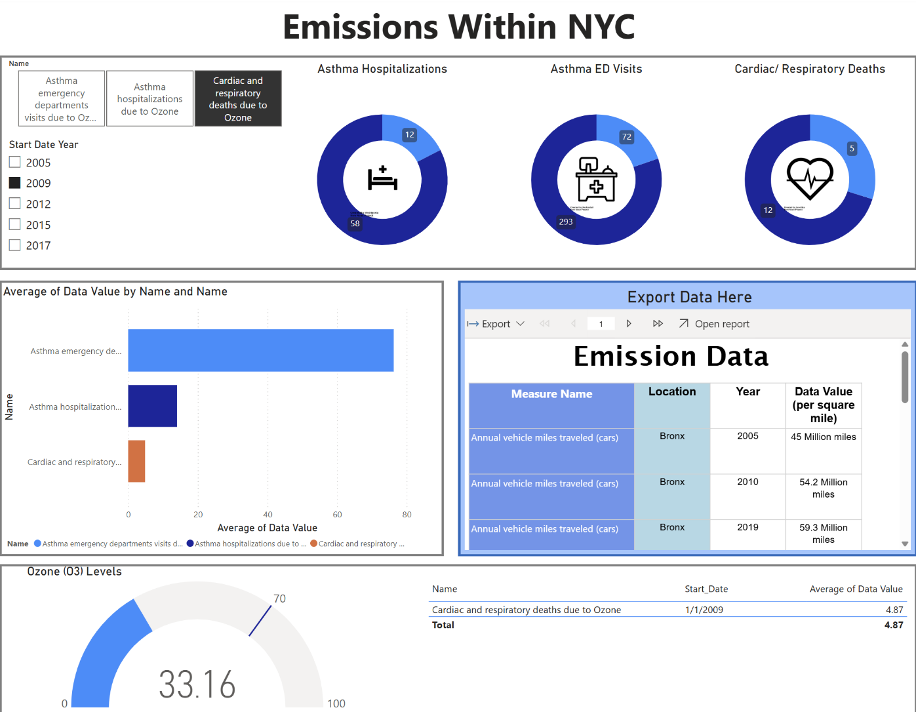Click the 1/1/2009 date cell
The image size is (916, 712).
pos(704,610)
